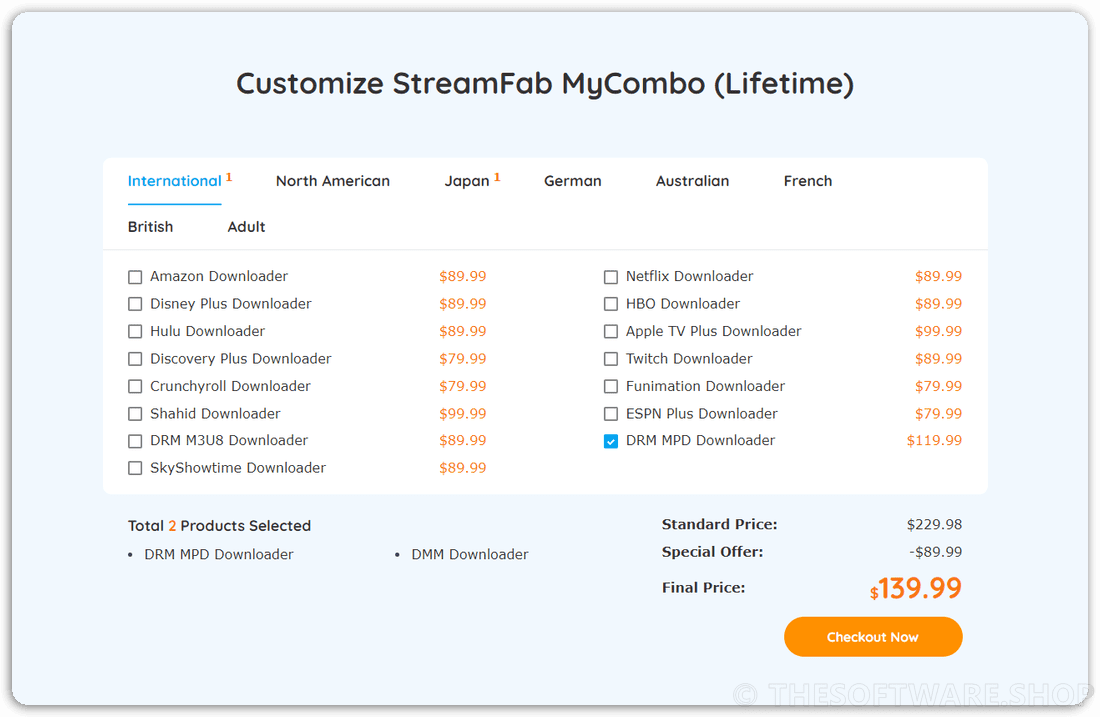Click the Checkout Now button
1100x717 pixels.
(x=873, y=637)
